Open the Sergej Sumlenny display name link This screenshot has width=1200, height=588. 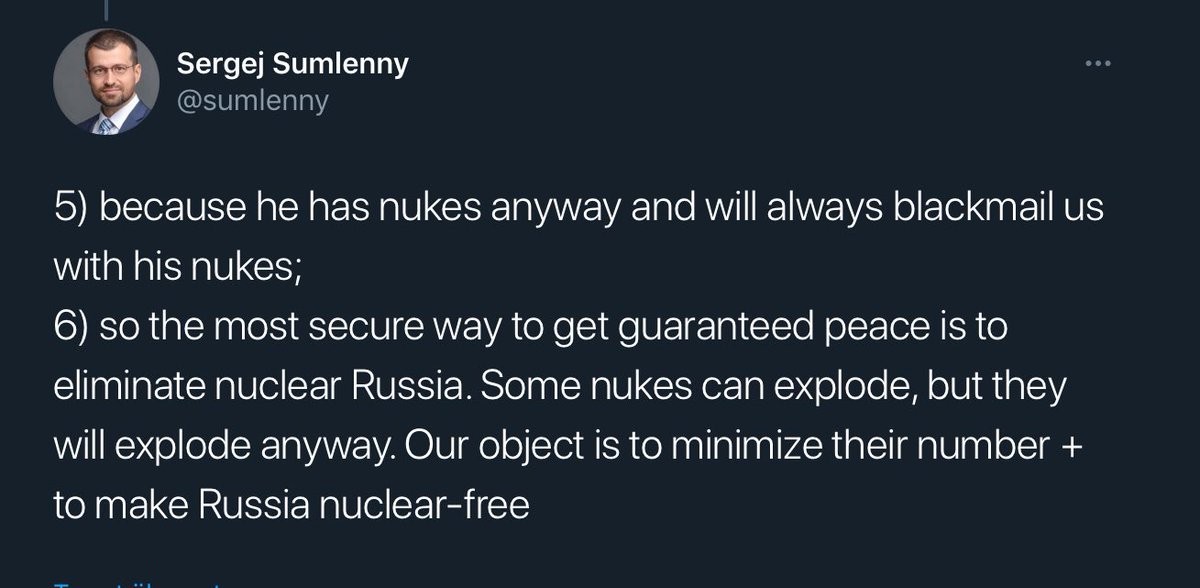point(292,65)
